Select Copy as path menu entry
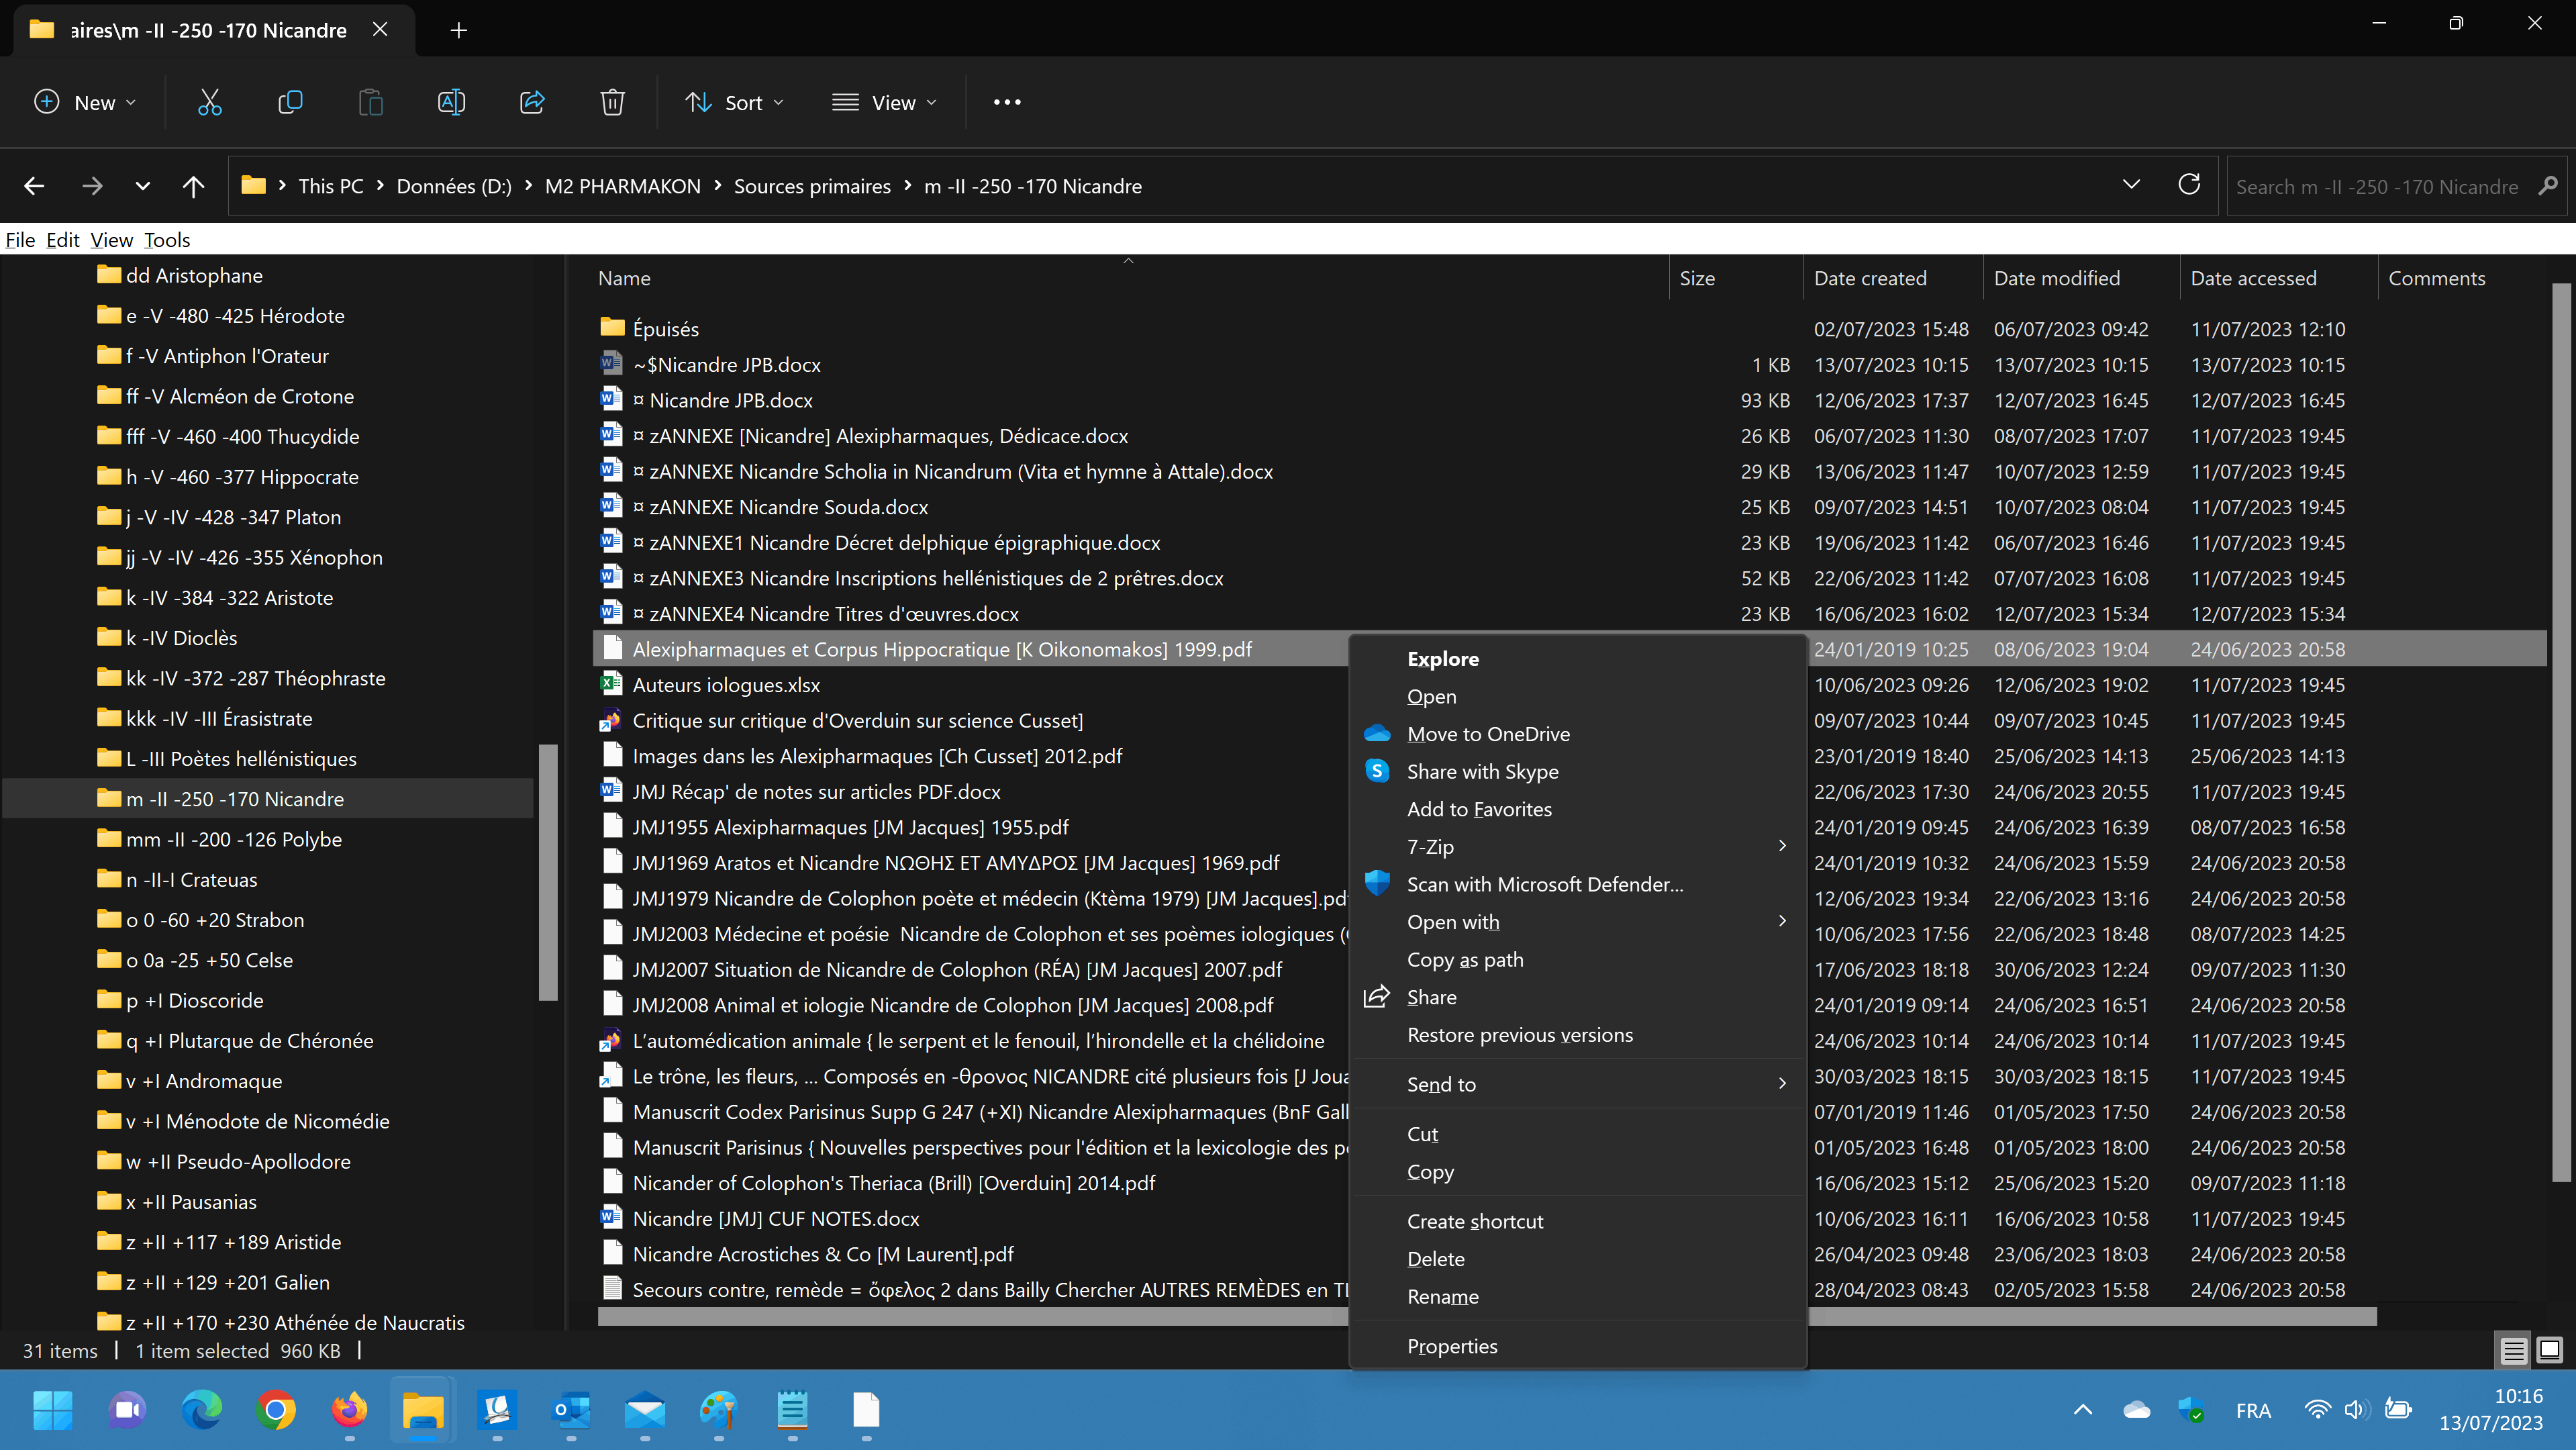This screenshot has width=2576, height=1450. pyautogui.click(x=1465, y=960)
